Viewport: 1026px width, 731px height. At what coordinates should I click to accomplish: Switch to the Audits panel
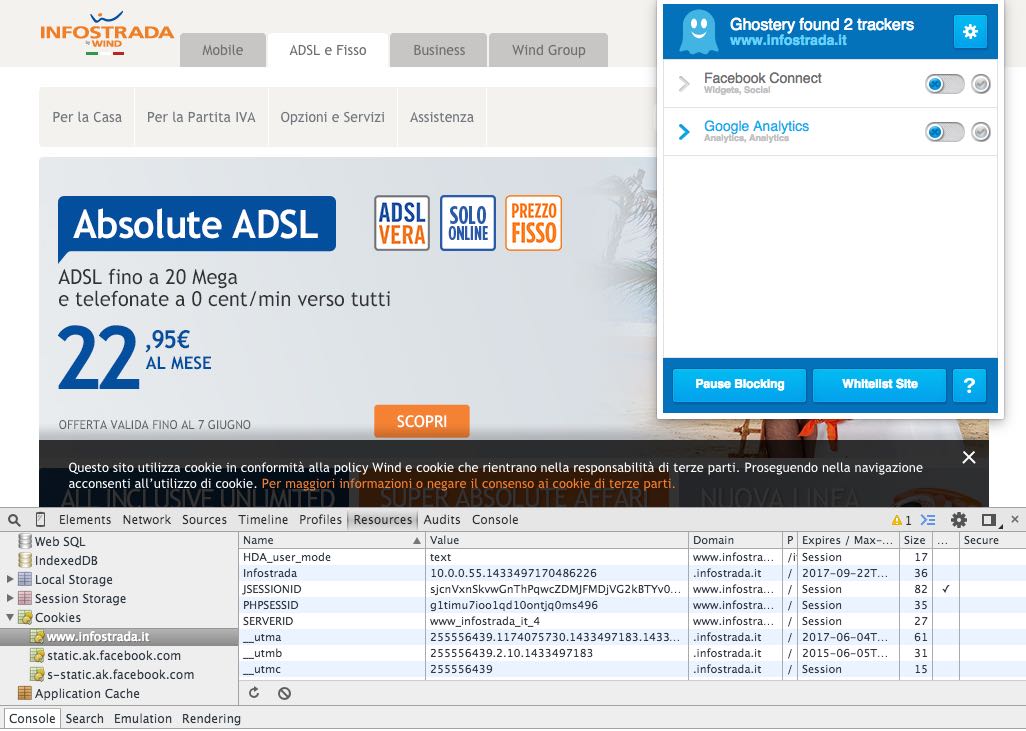(x=442, y=520)
